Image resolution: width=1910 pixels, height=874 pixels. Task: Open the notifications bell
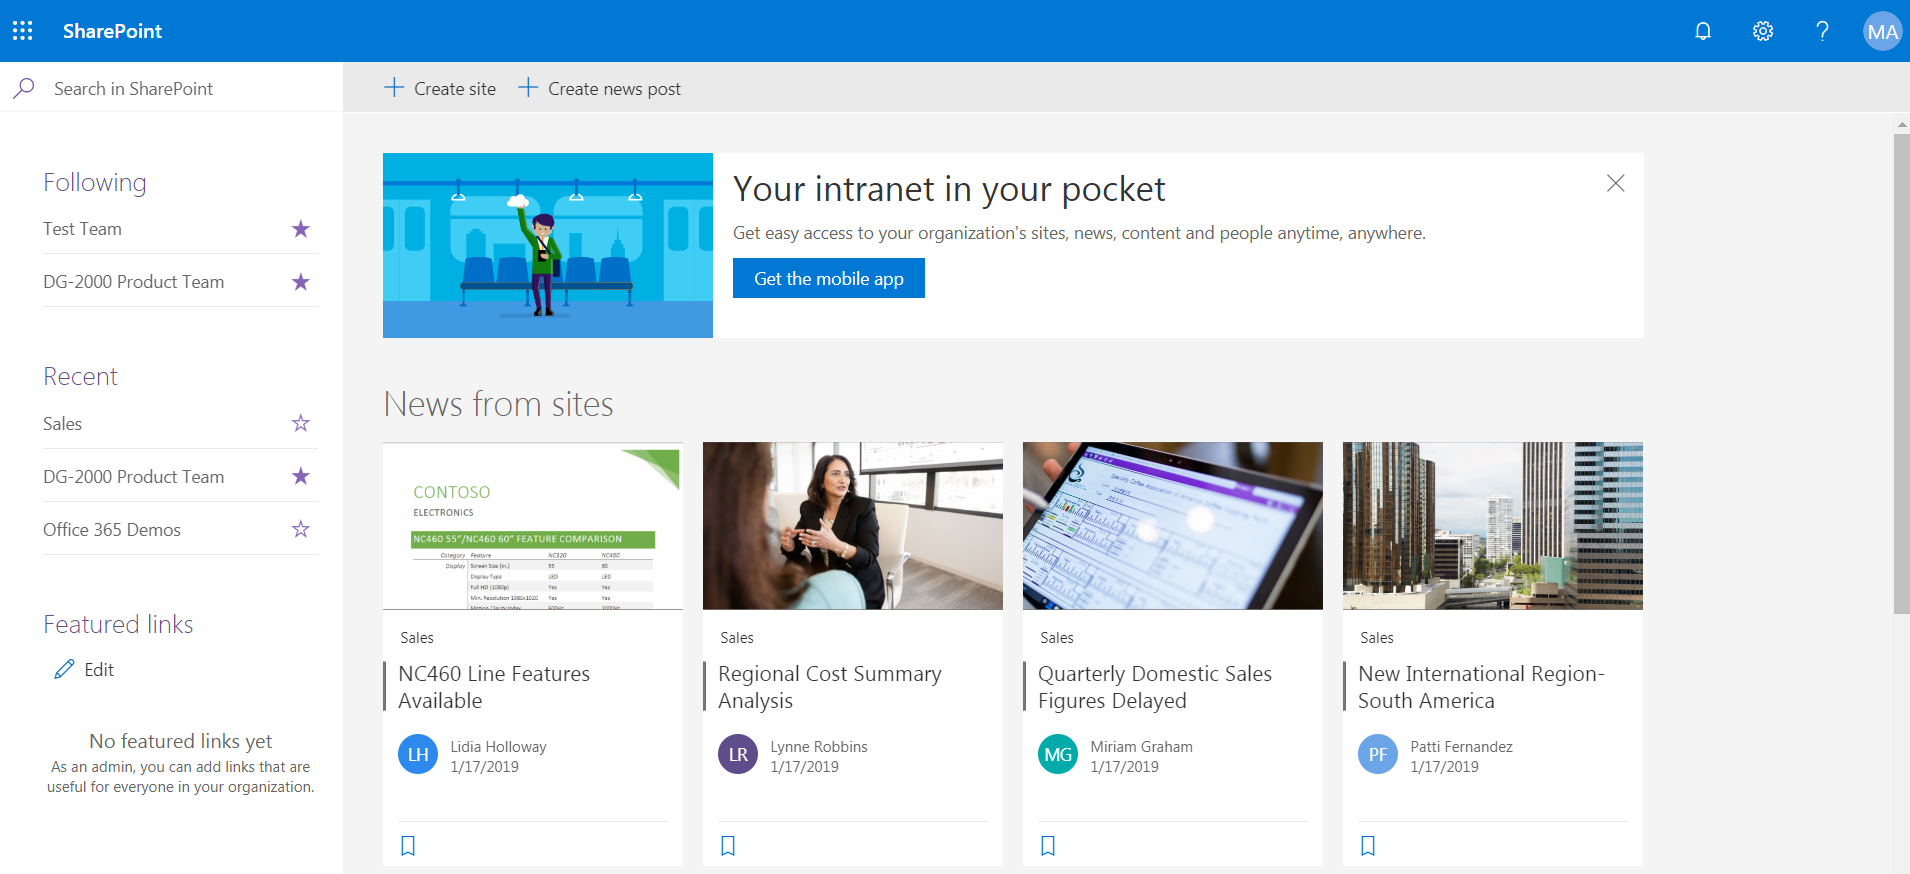click(x=1703, y=31)
